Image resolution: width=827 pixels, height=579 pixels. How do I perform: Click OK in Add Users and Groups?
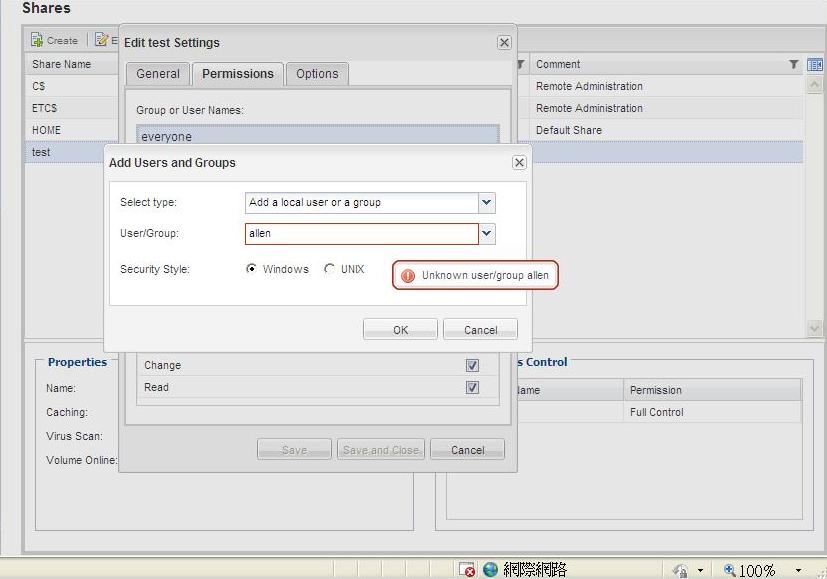coord(400,330)
